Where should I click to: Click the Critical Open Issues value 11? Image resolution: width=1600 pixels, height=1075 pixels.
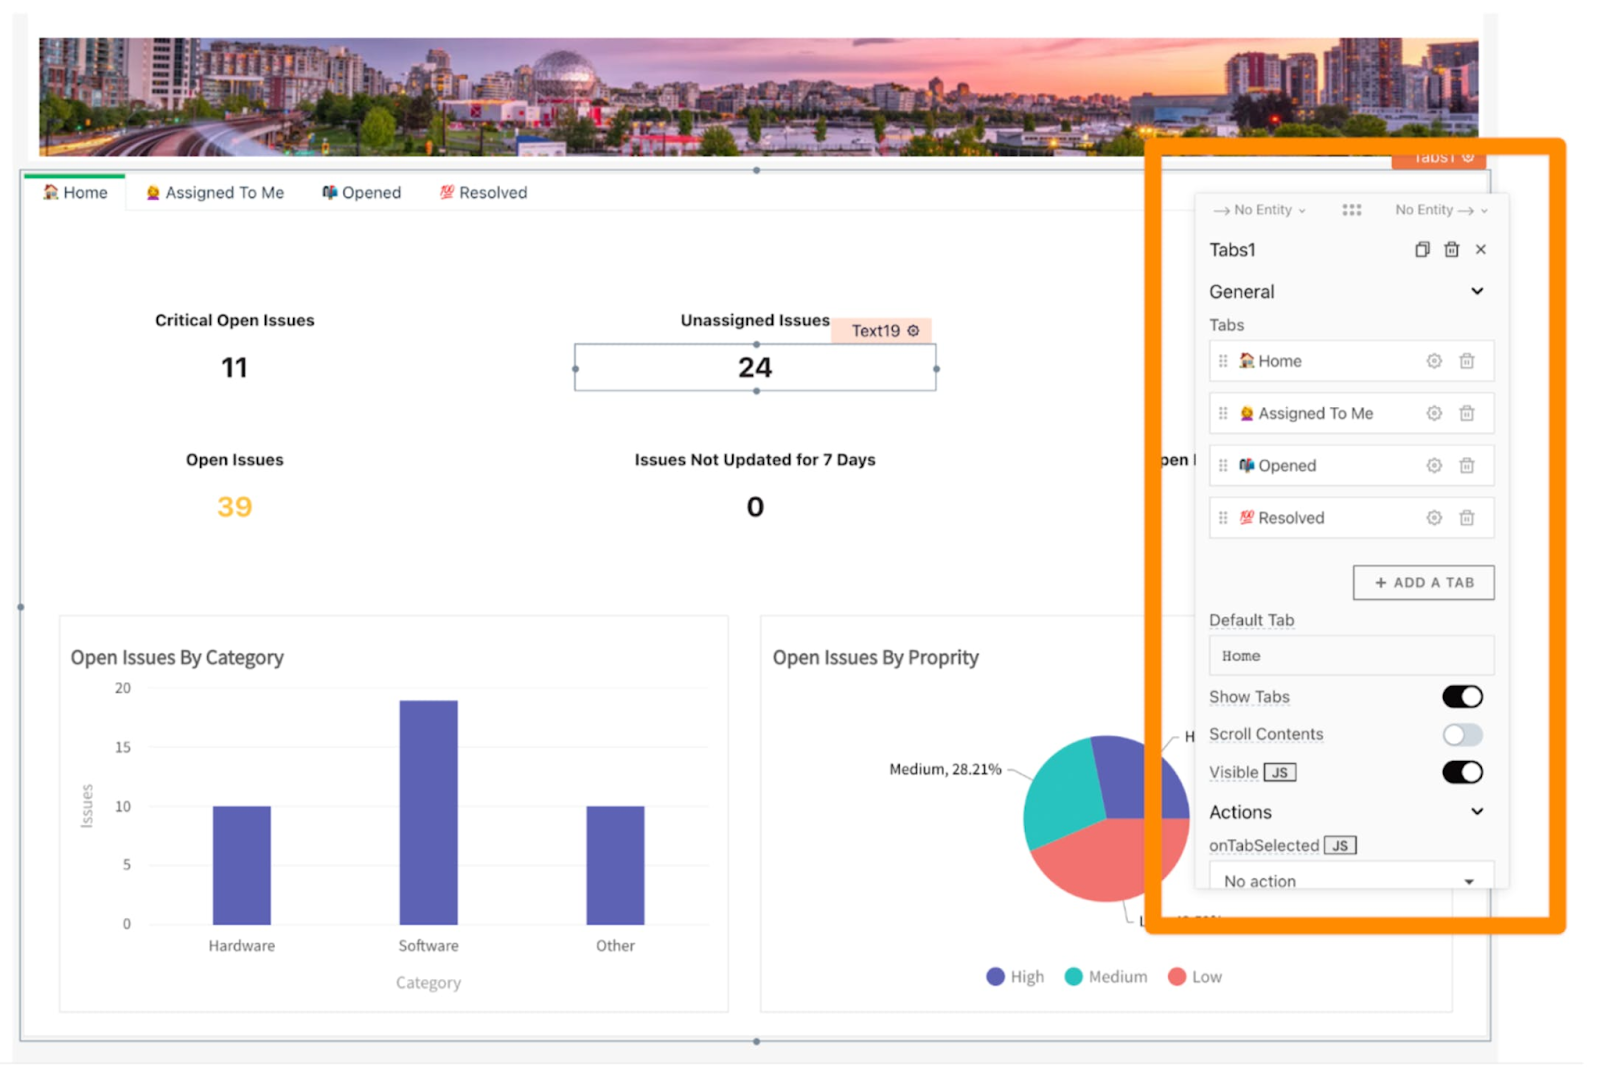[x=234, y=367]
